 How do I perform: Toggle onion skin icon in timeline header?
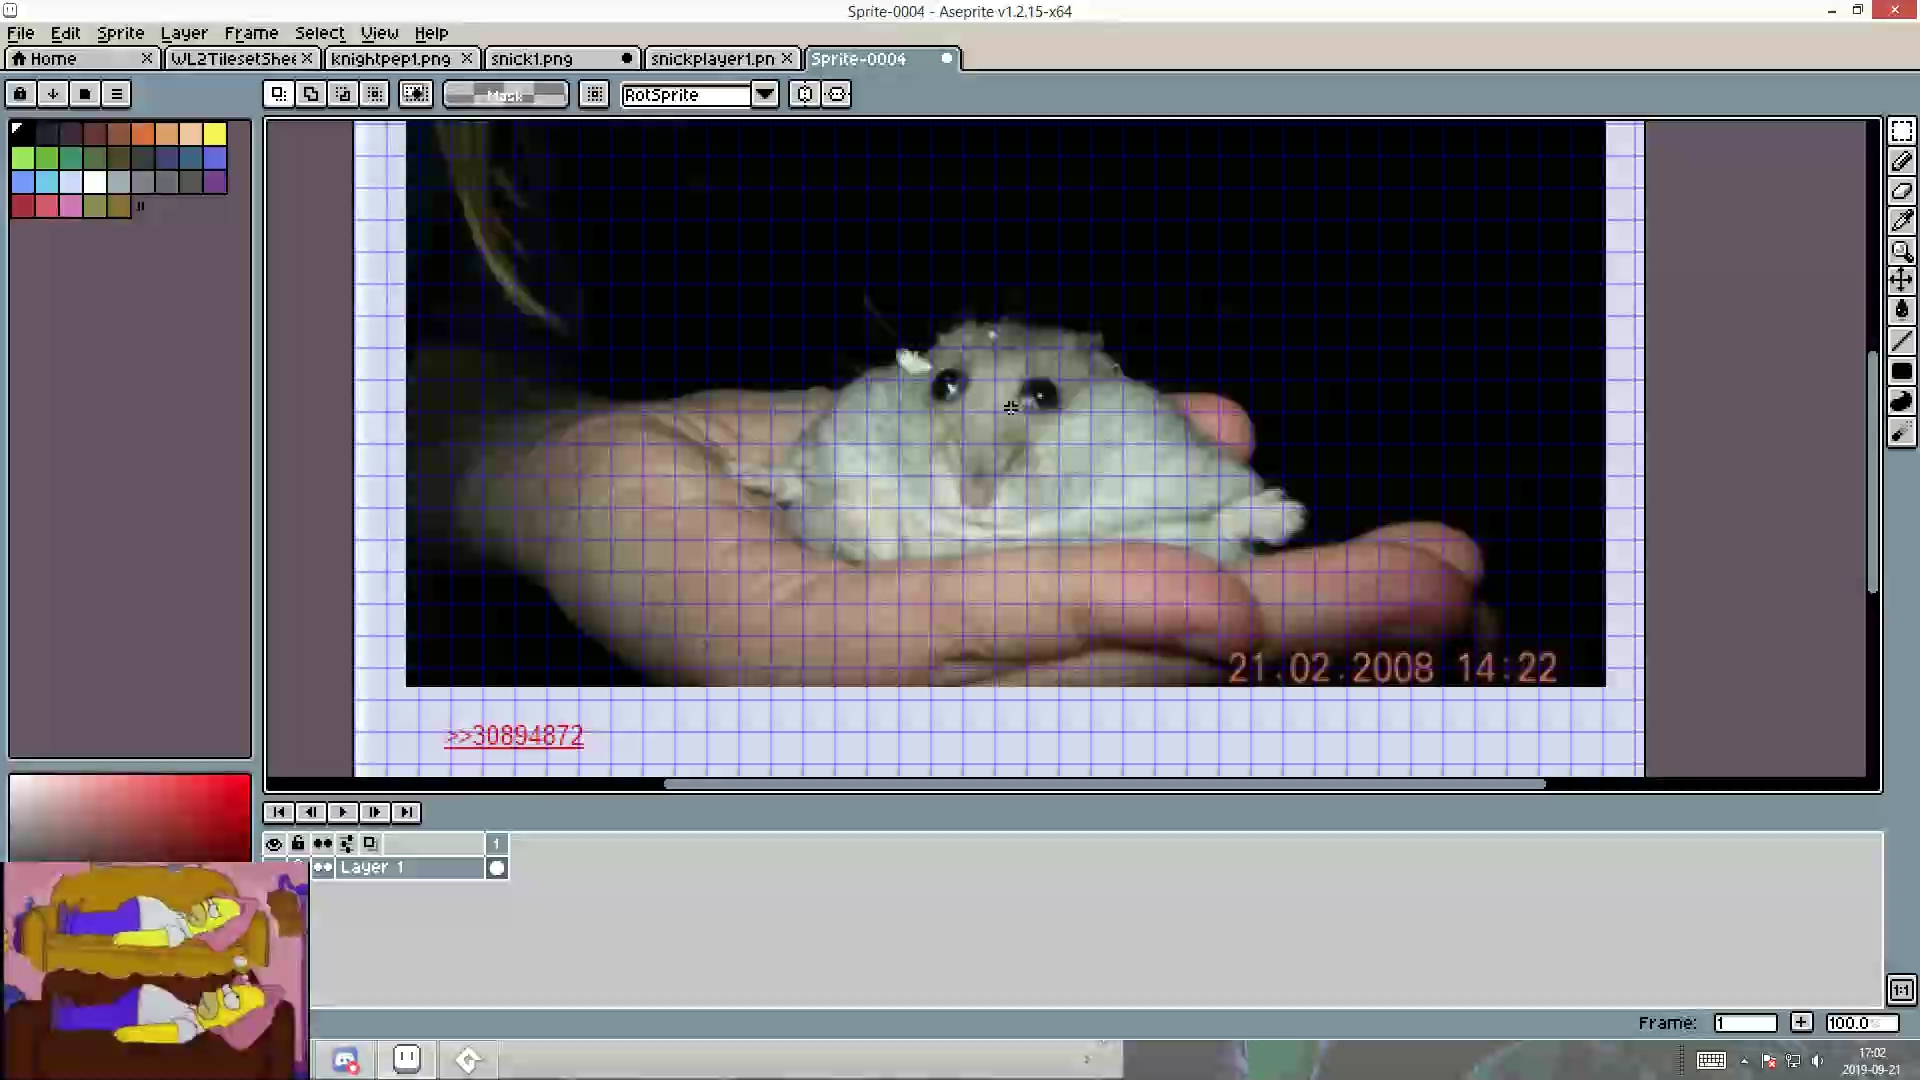tap(370, 844)
